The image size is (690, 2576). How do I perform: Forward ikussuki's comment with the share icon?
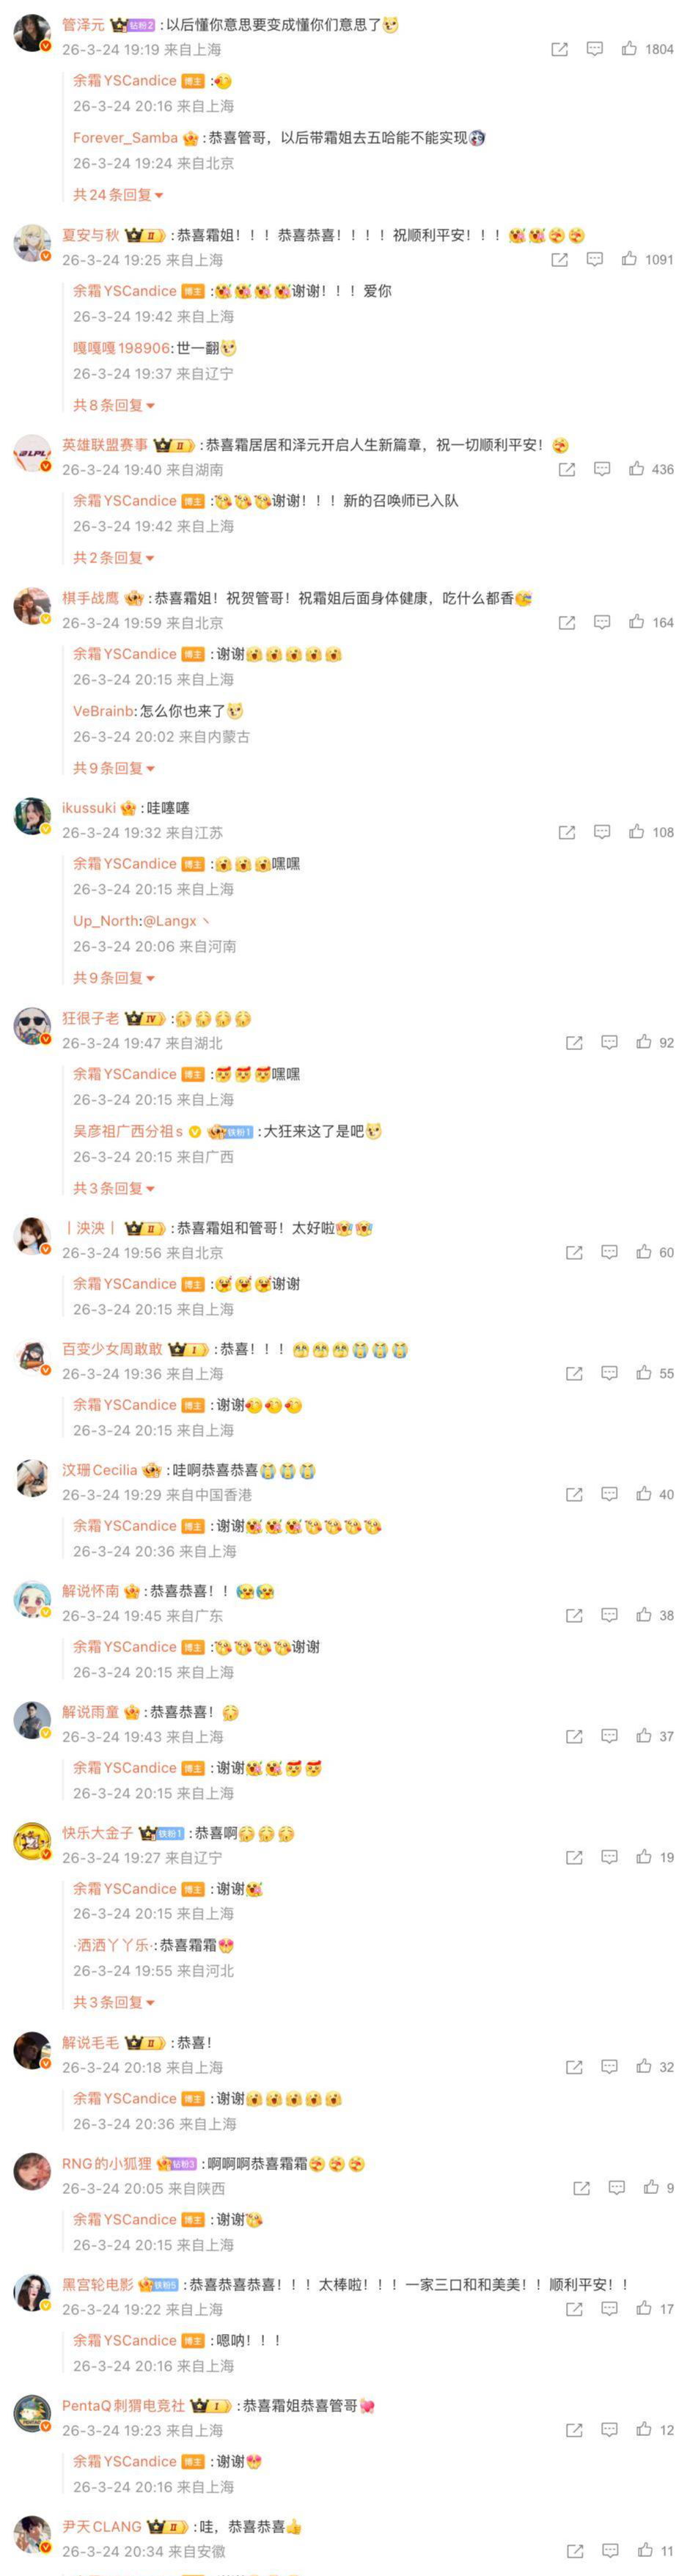[567, 831]
